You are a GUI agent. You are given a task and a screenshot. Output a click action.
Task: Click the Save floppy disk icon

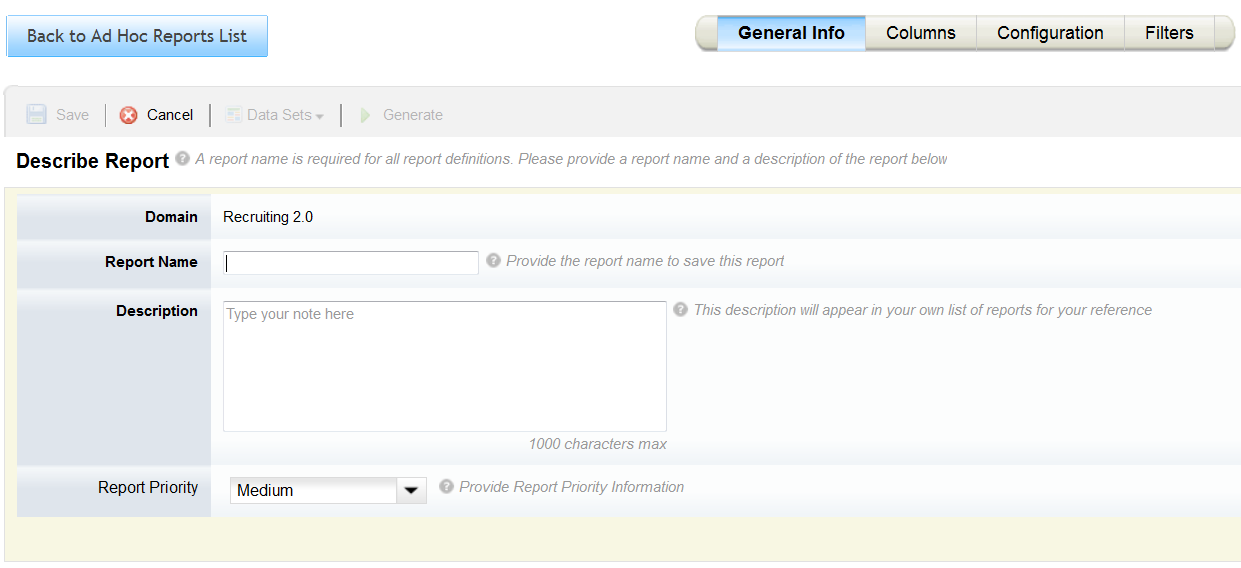[36, 114]
